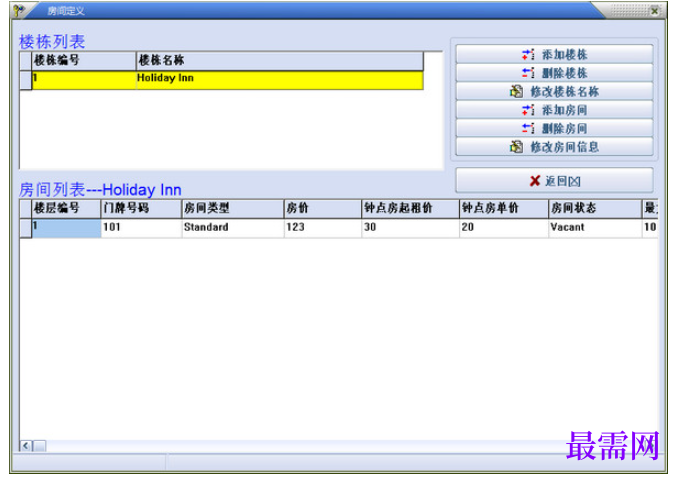
Task: Click the edit icon beside 修改房间信息
Action: click(516, 147)
